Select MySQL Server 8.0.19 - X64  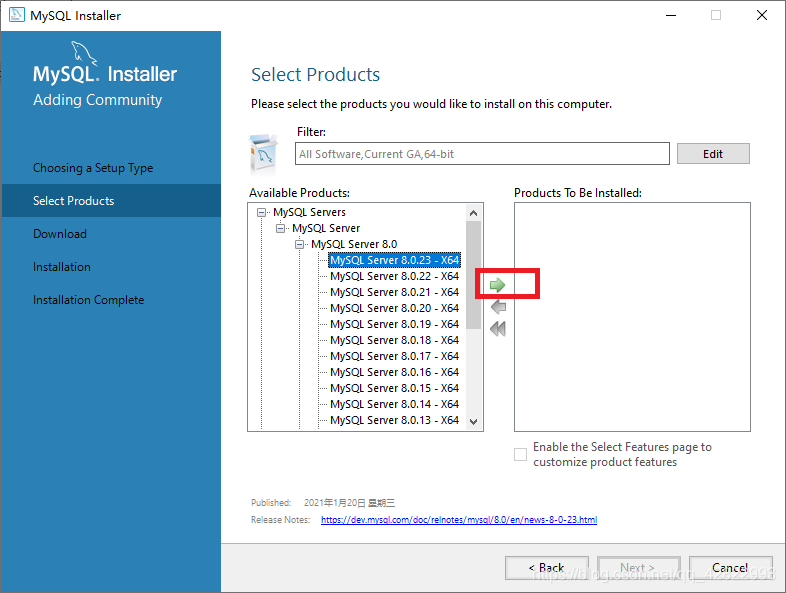coord(395,324)
